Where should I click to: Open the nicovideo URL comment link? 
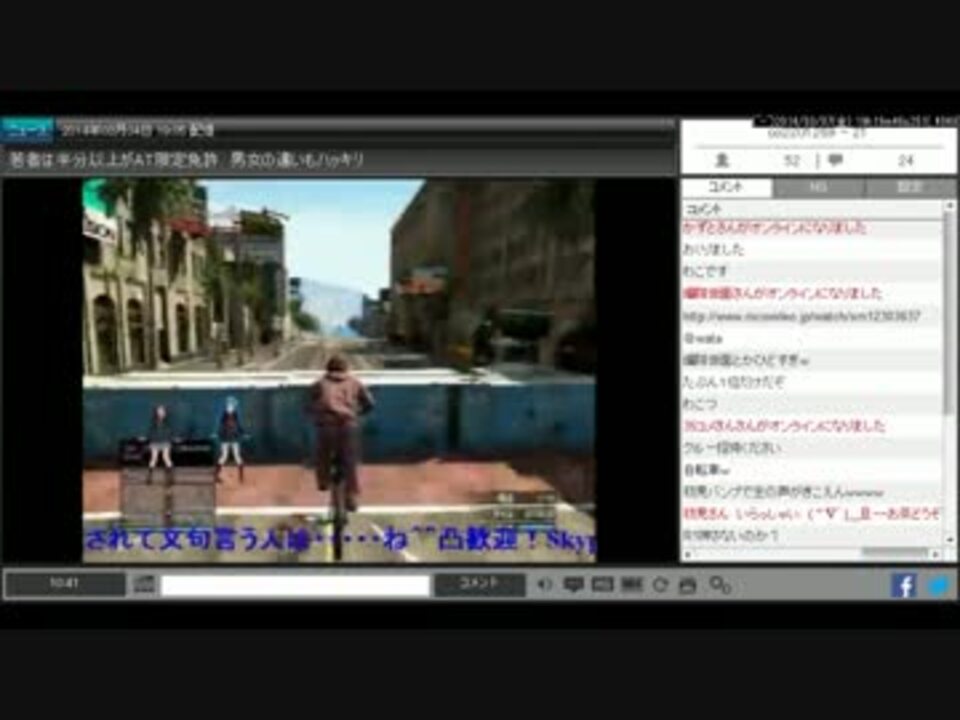coord(802,316)
